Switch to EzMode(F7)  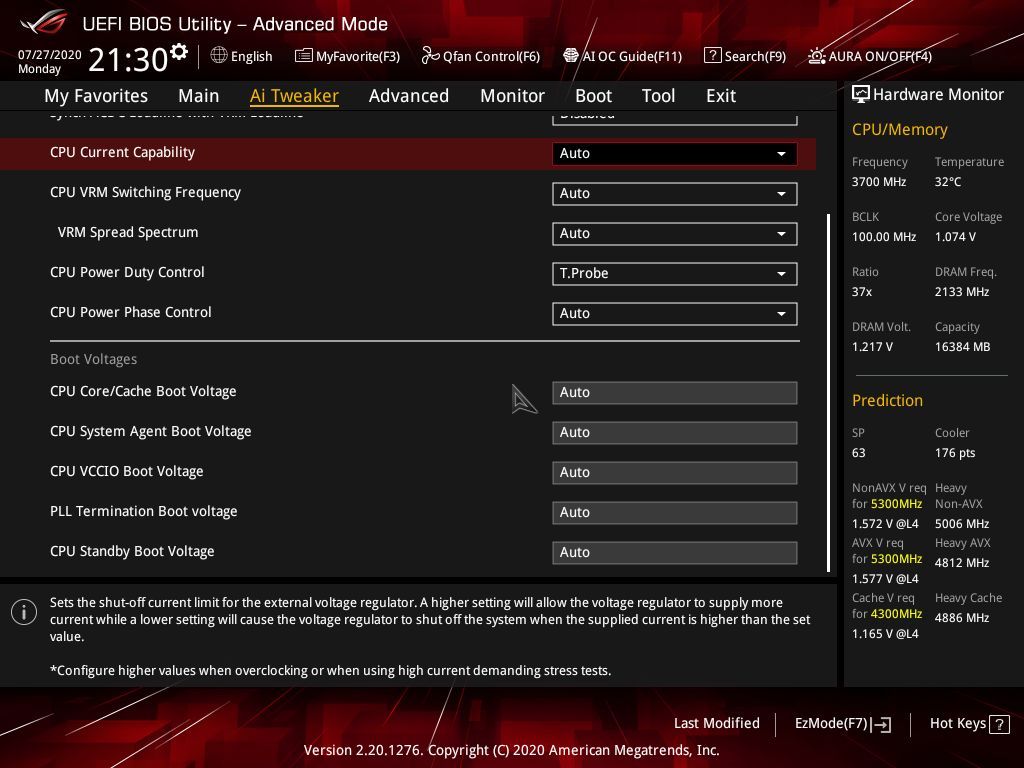[x=842, y=724]
